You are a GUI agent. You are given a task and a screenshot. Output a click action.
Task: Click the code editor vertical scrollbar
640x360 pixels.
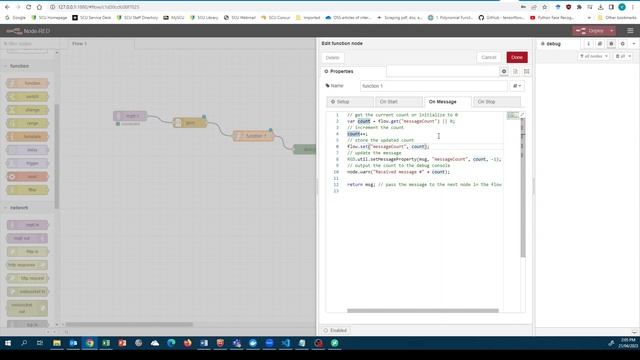coord(523,188)
